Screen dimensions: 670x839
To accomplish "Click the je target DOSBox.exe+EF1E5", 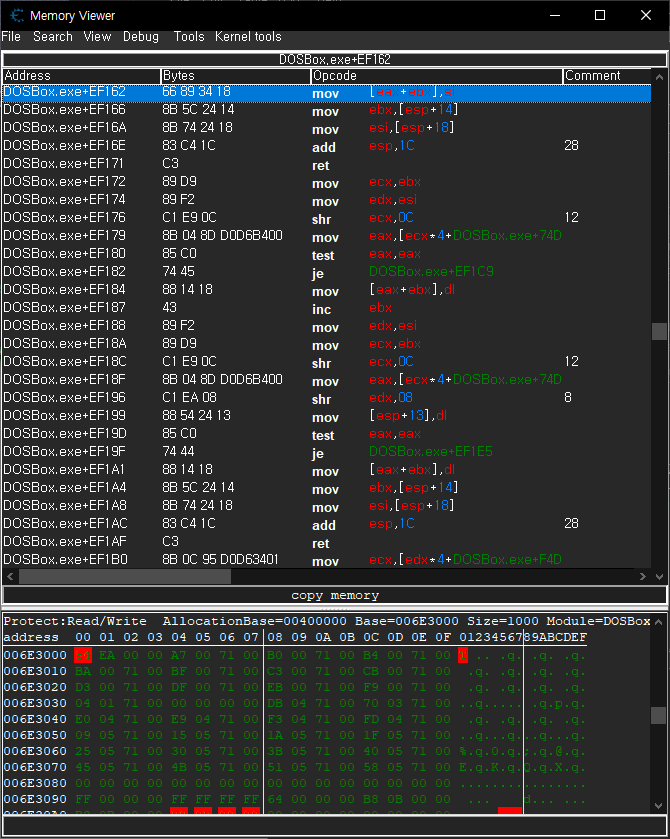I will [x=431, y=452].
